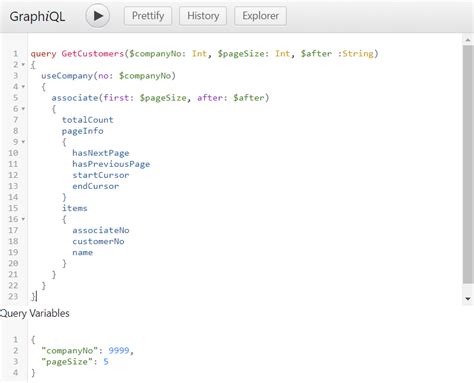
Task: Click the $pageSize variable in query signature
Action: (241, 54)
